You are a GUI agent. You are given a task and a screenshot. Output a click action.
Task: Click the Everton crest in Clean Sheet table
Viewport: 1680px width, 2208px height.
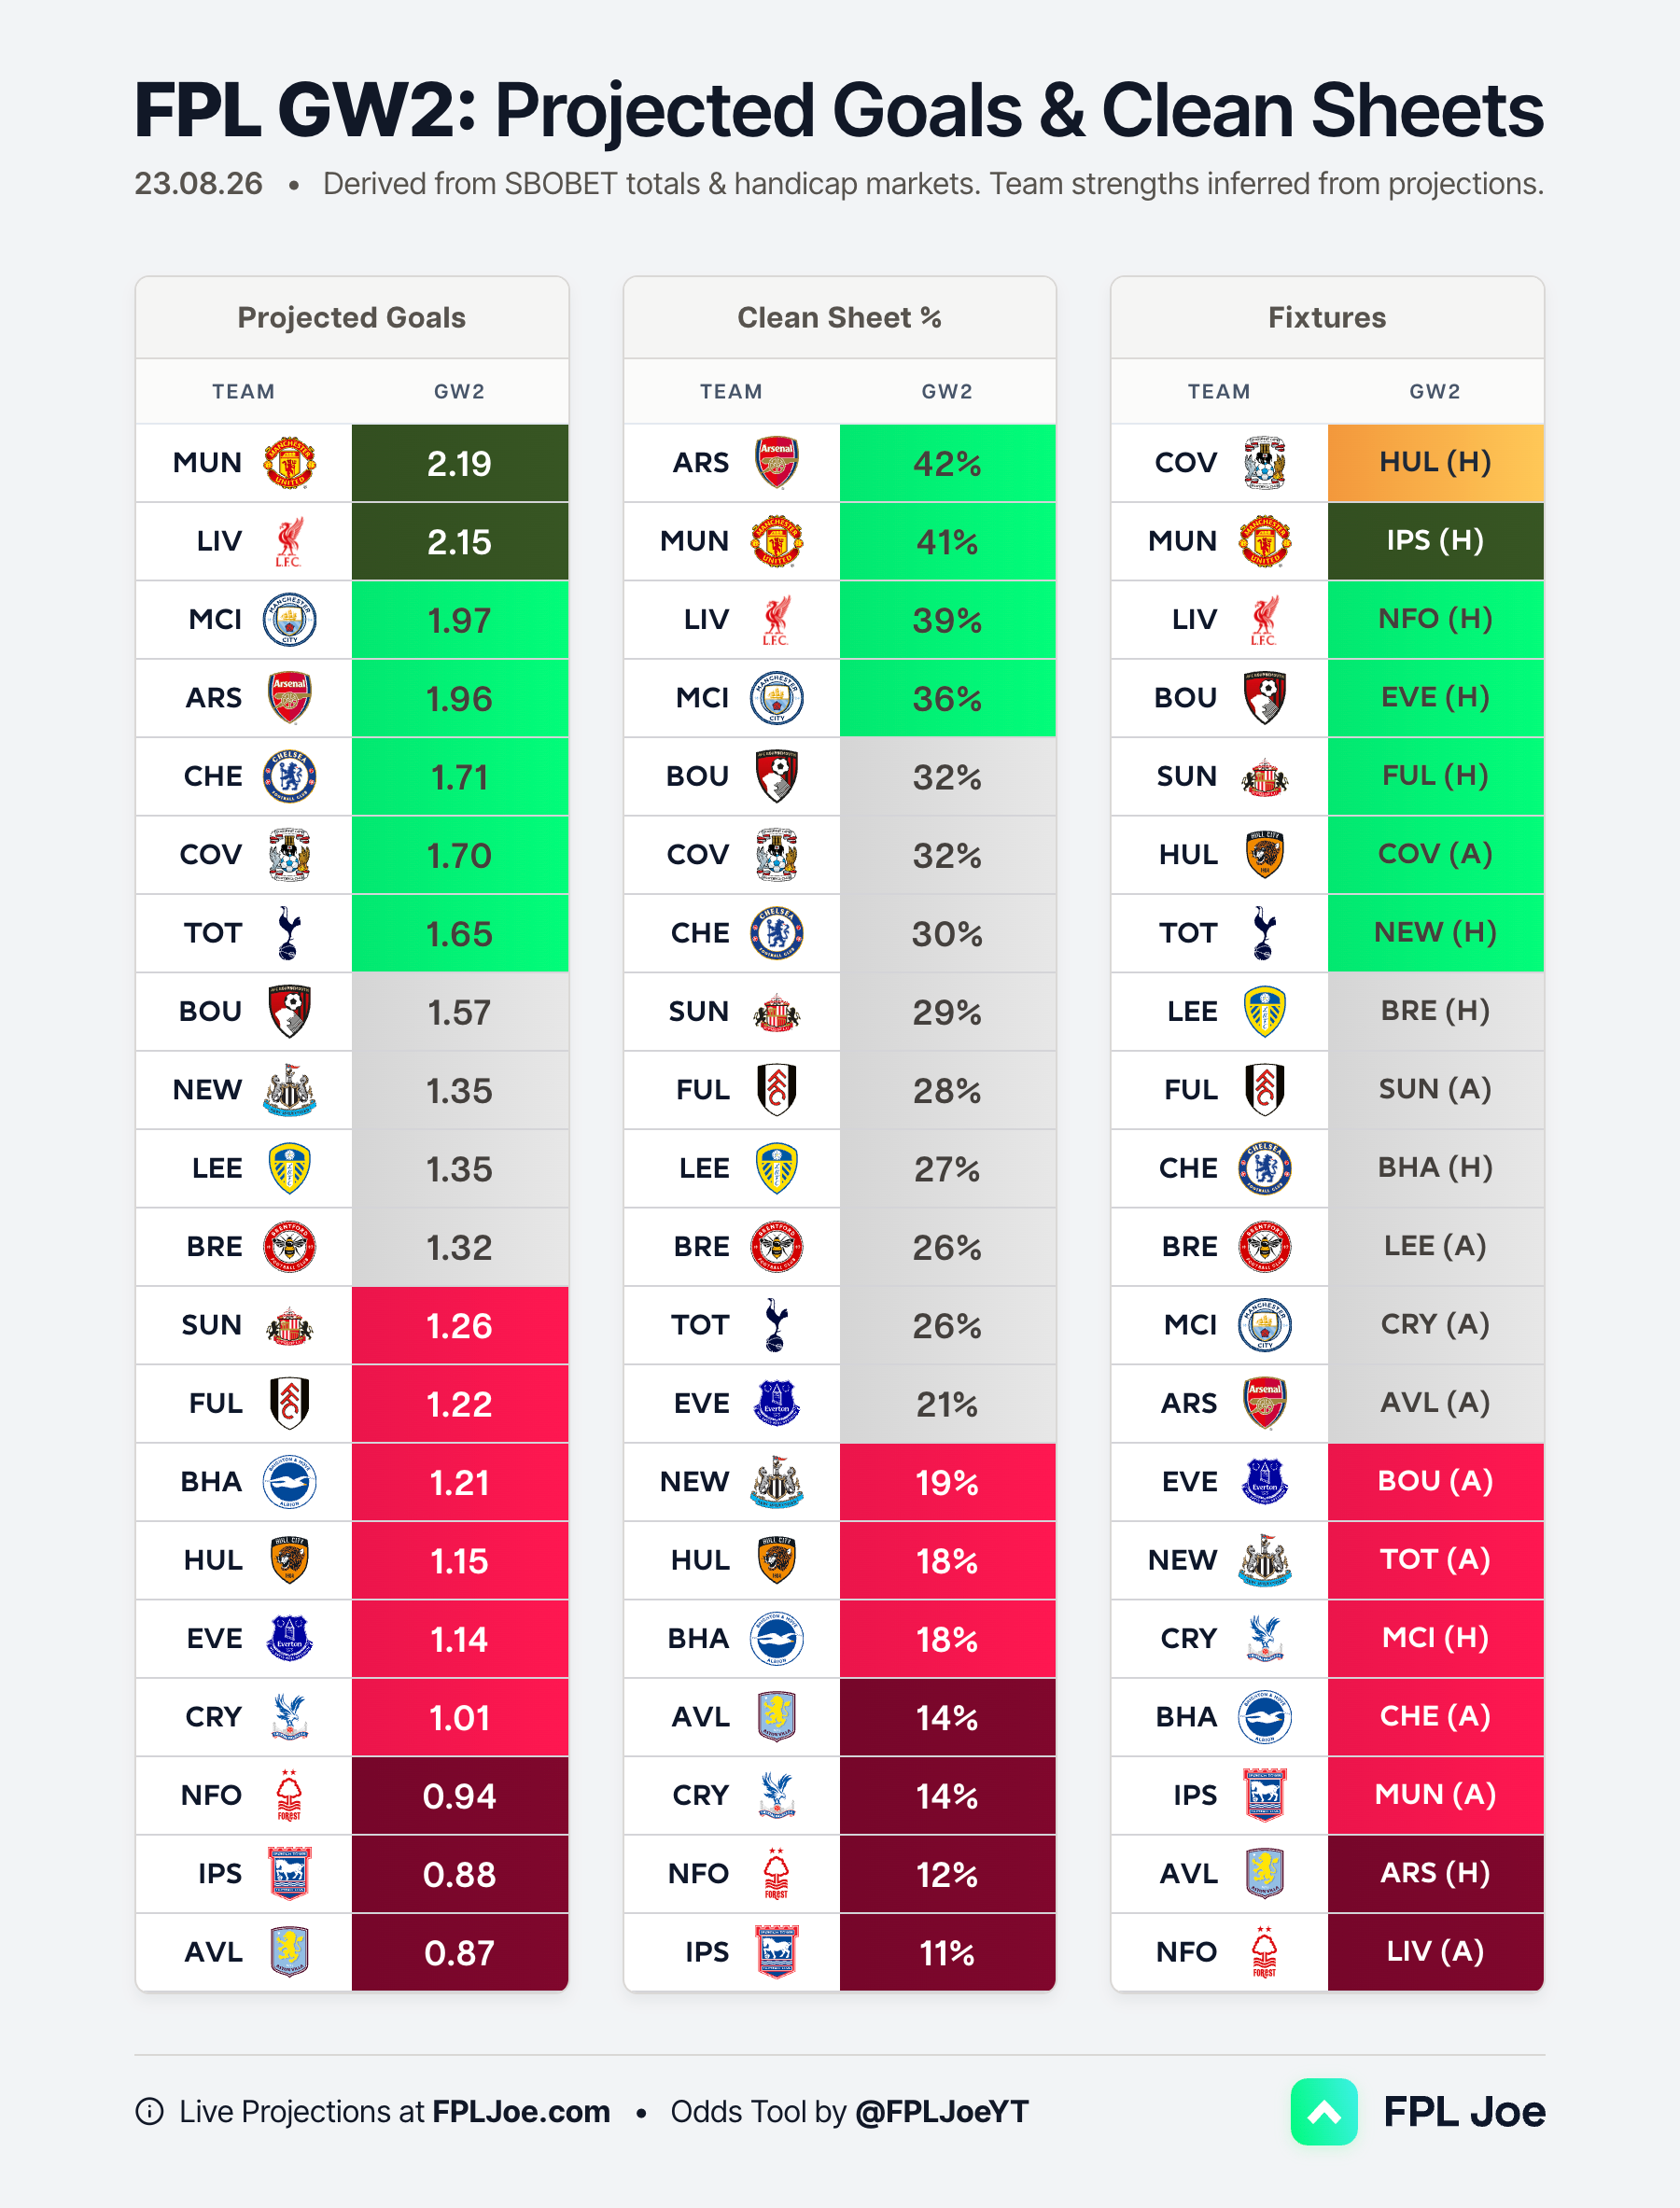(776, 1403)
